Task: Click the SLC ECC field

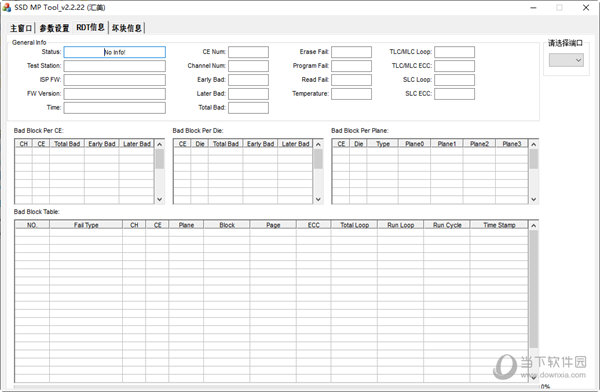Action: click(454, 94)
